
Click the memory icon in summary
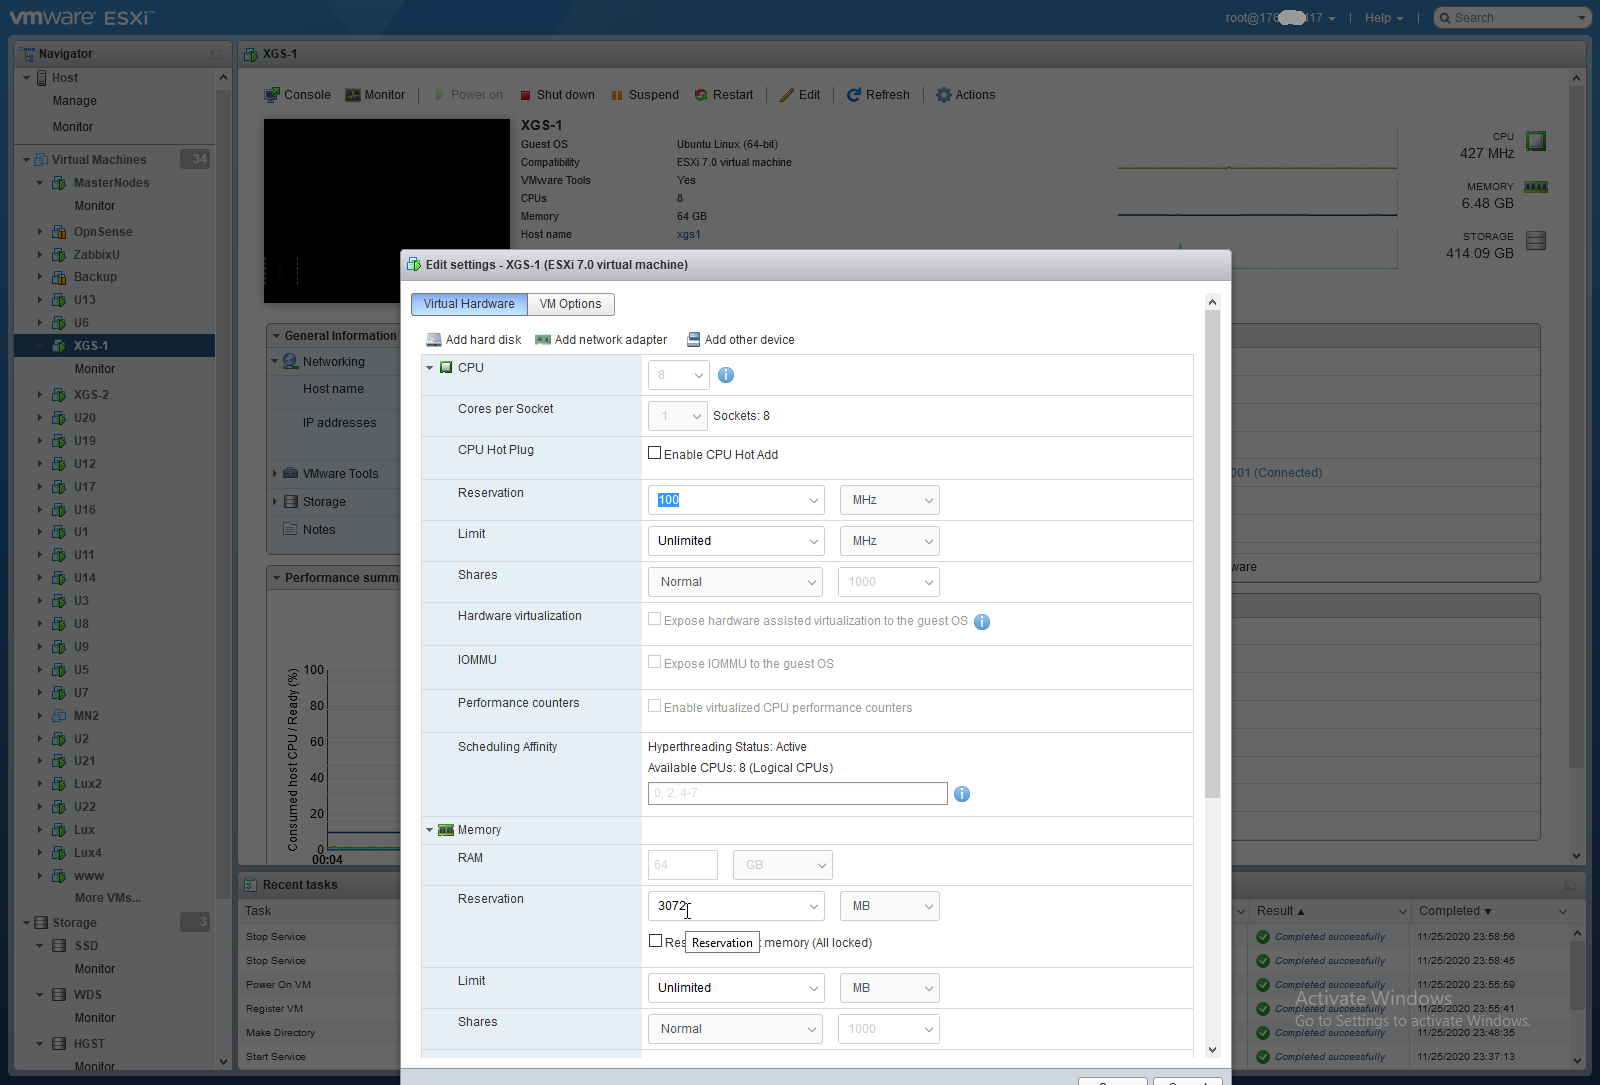pyautogui.click(x=1536, y=187)
